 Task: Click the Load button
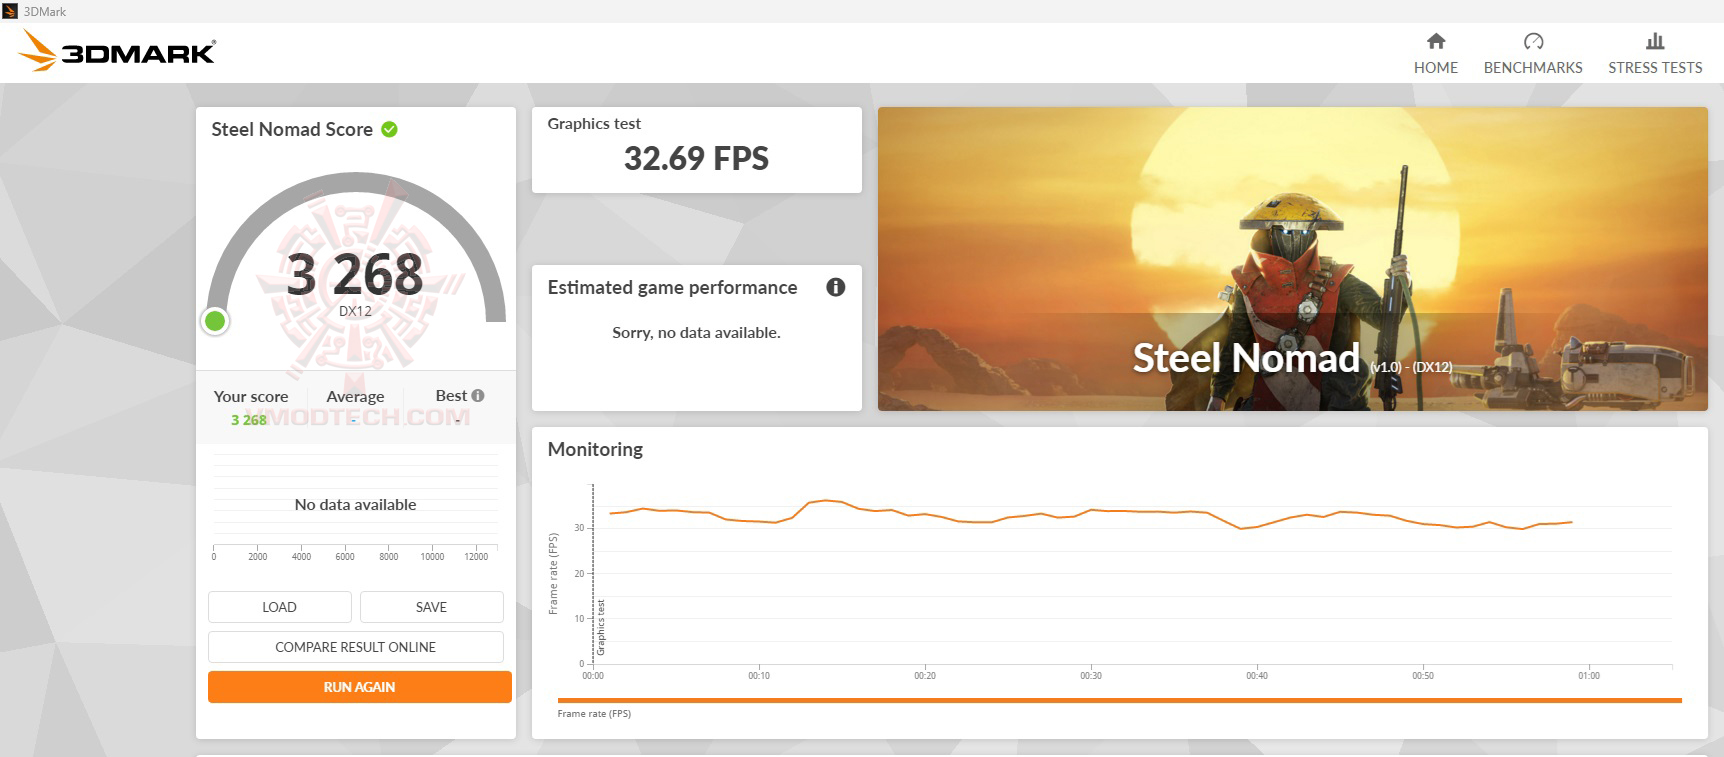coord(280,607)
